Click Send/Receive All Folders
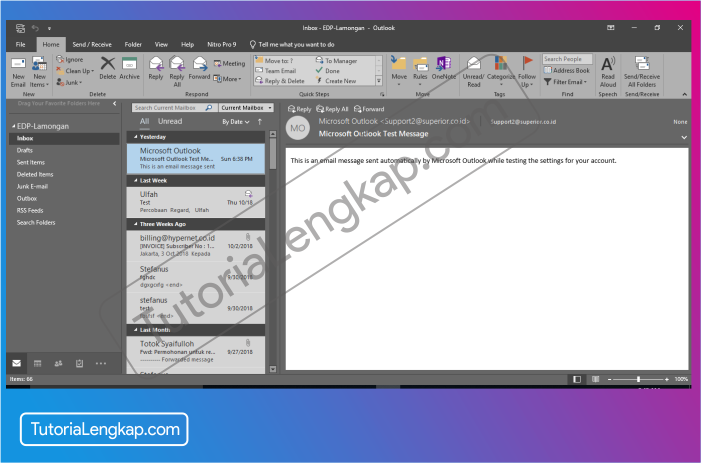 click(x=642, y=72)
